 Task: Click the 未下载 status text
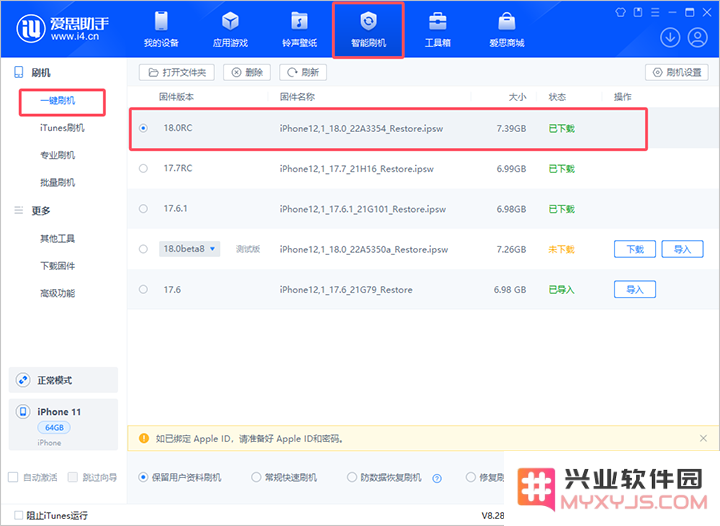(x=562, y=250)
